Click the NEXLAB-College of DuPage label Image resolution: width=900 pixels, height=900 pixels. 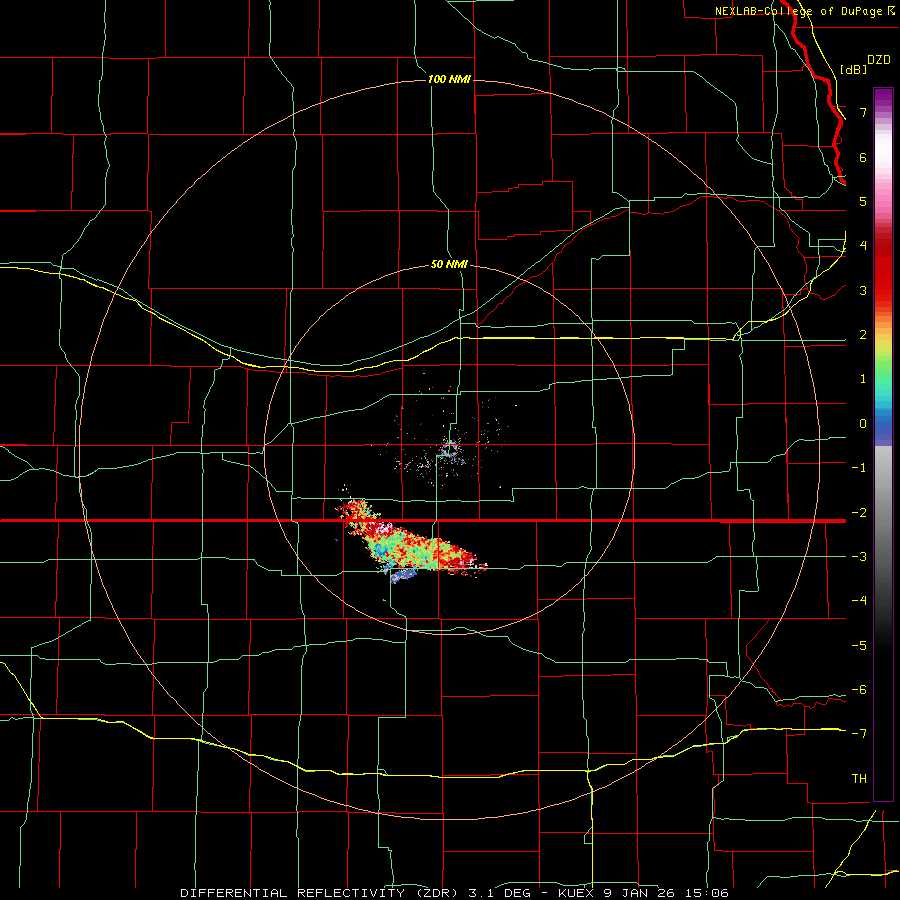804,11
